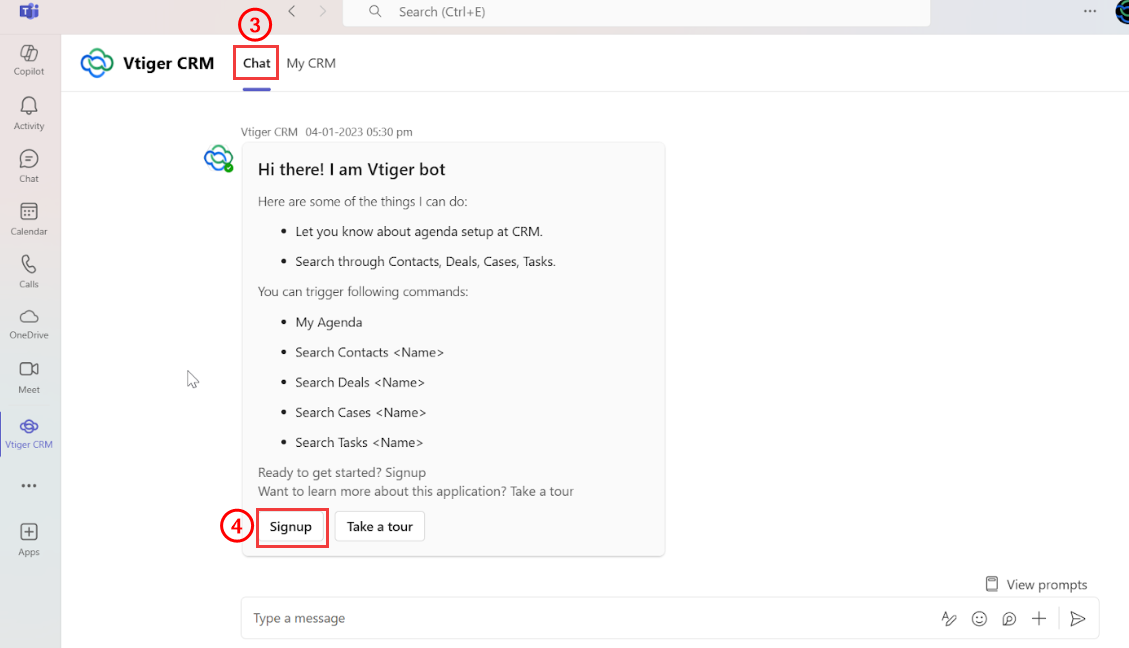Image resolution: width=1129 pixels, height=648 pixels.
Task: Switch to the Chat tab
Action: point(256,63)
